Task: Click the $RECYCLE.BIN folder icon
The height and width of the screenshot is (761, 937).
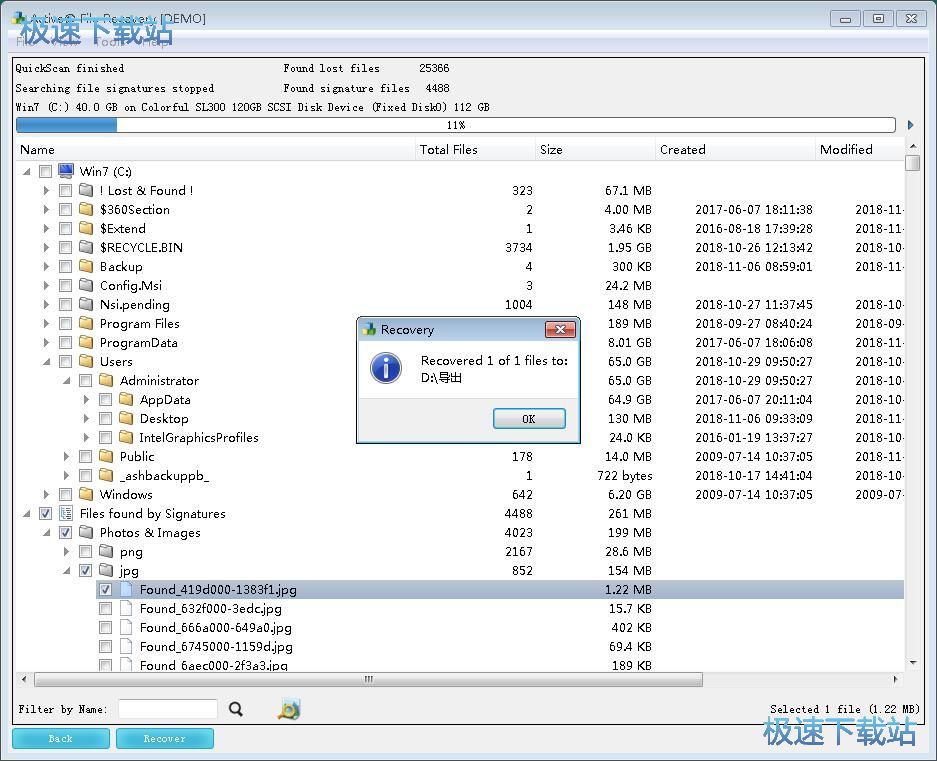Action: click(x=86, y=247)
